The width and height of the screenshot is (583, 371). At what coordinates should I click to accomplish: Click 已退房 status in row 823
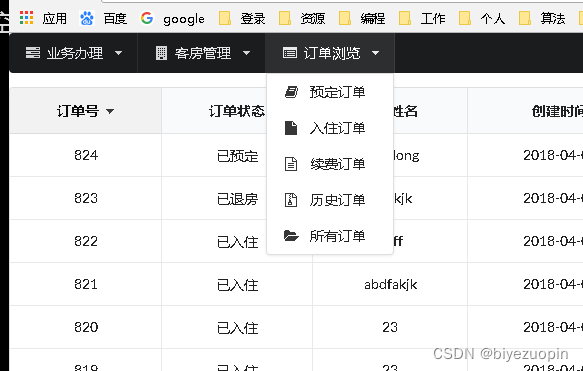[238, 199]
